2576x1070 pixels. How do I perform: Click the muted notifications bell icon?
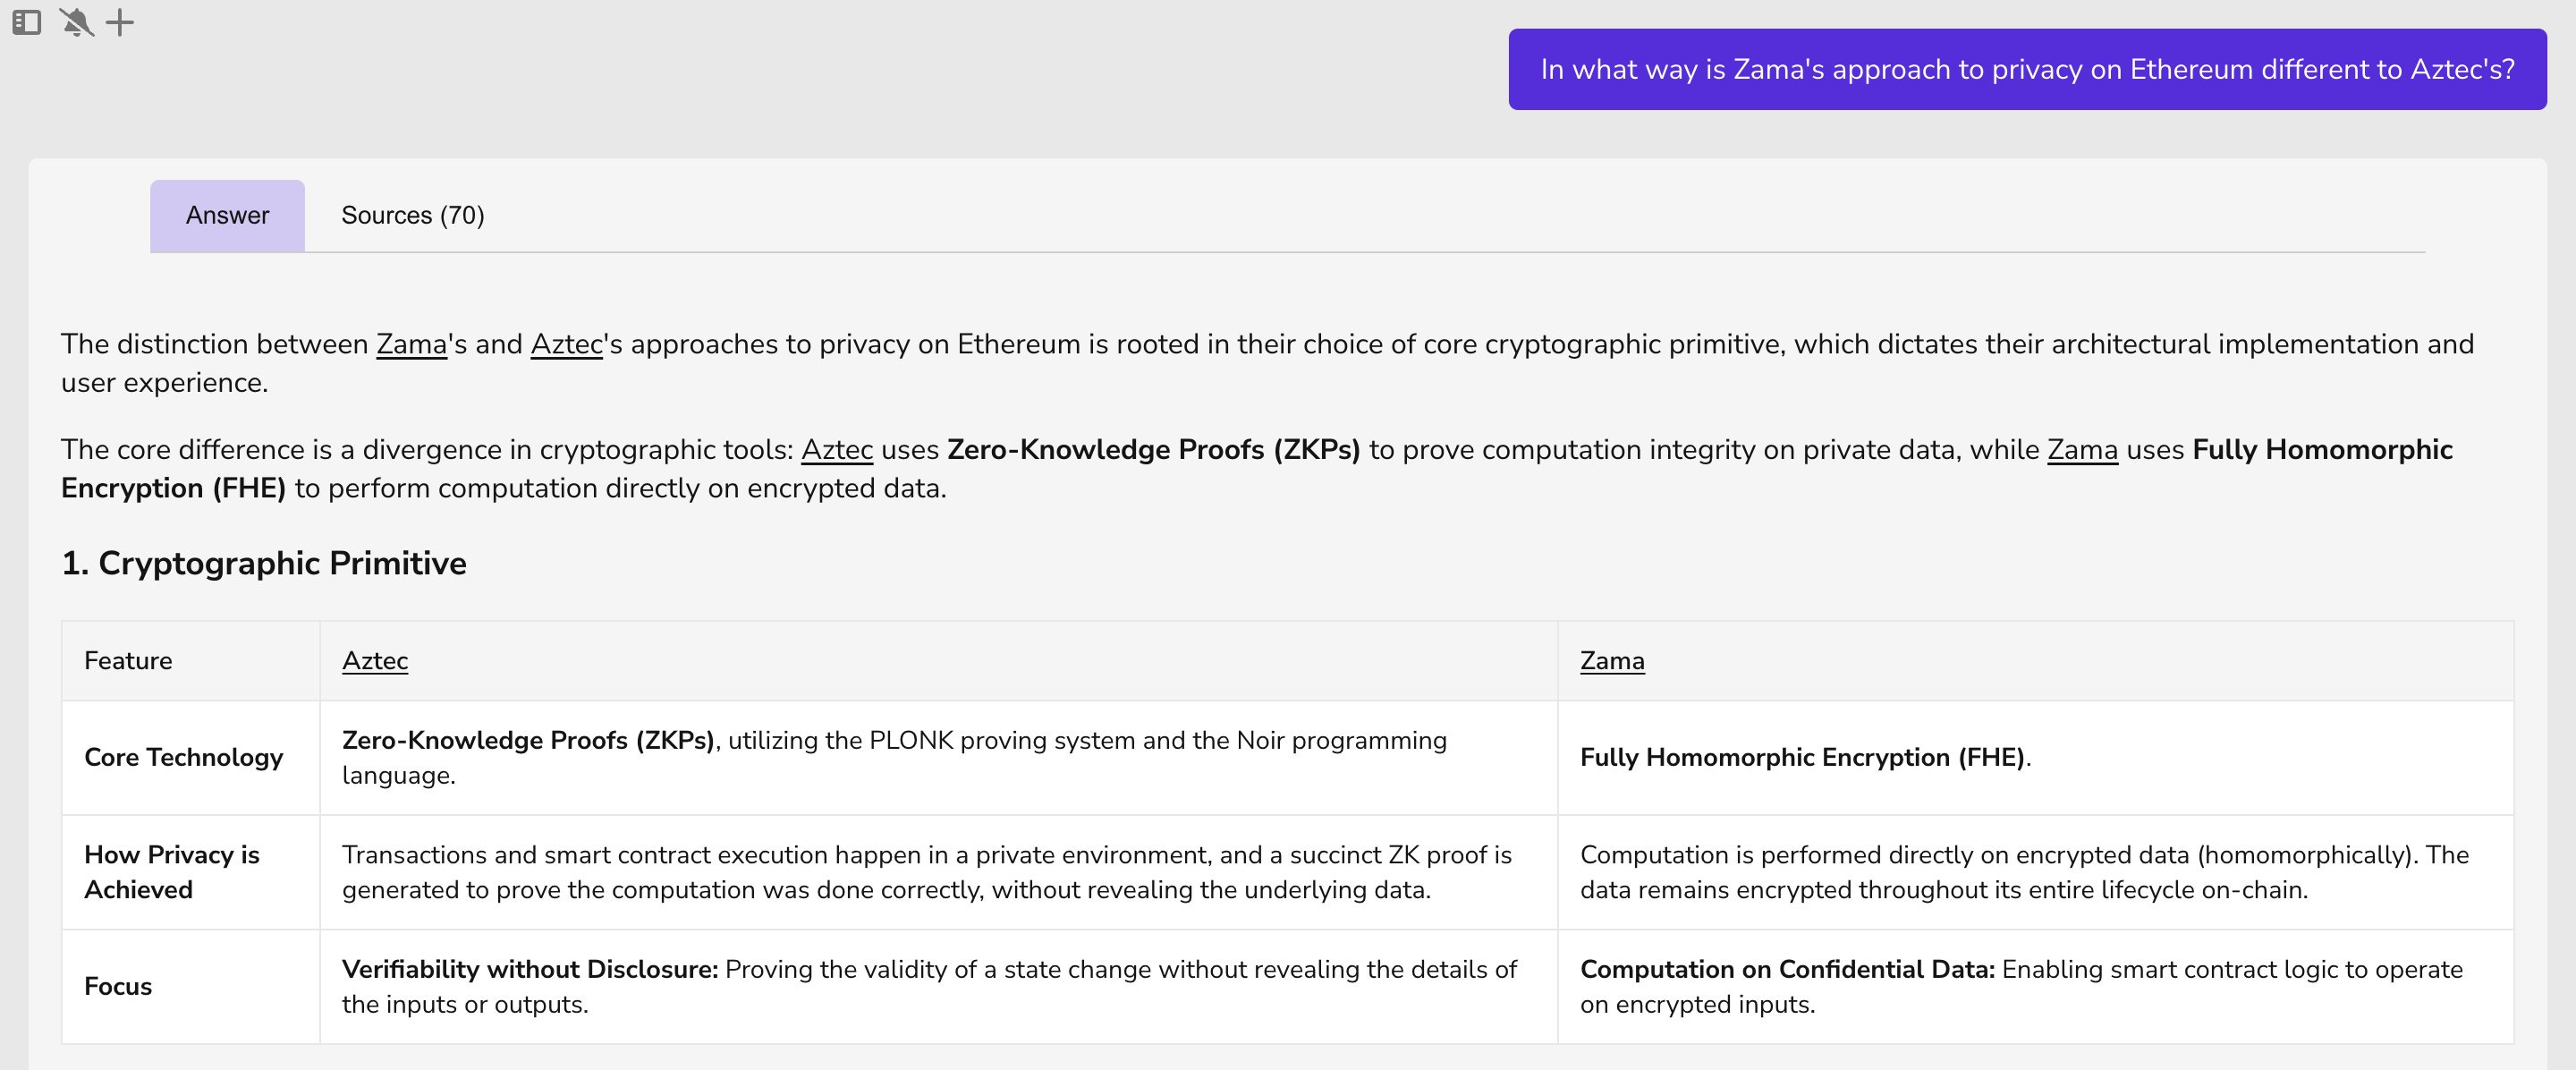click(x=76, y=22)
